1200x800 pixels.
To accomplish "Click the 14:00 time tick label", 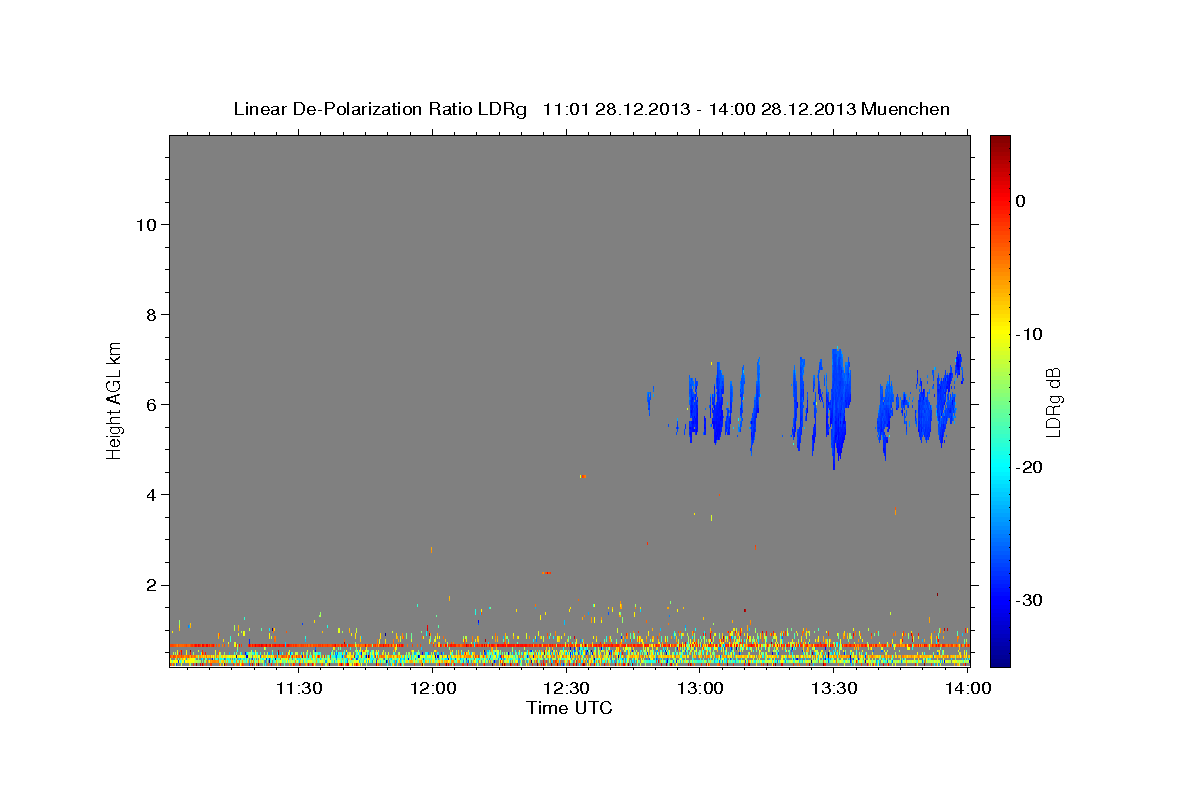I will coord(968,688).
